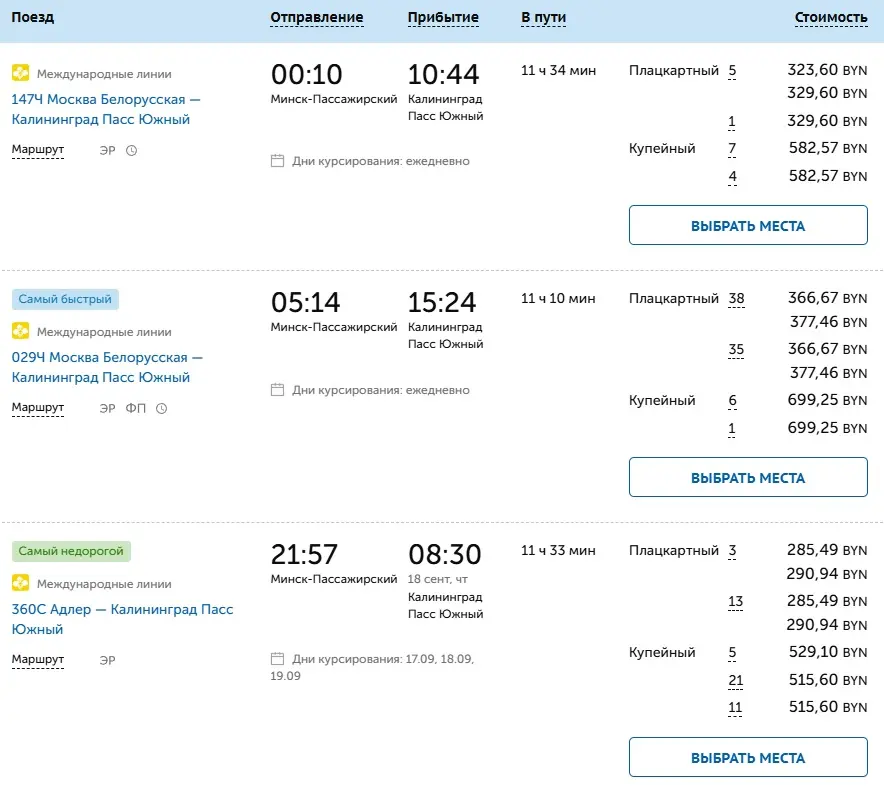Click the yellow international lines icon for train 147Ч
This screenshot has width=884, height=787.
pyautogui.click(x=20, y=73)
